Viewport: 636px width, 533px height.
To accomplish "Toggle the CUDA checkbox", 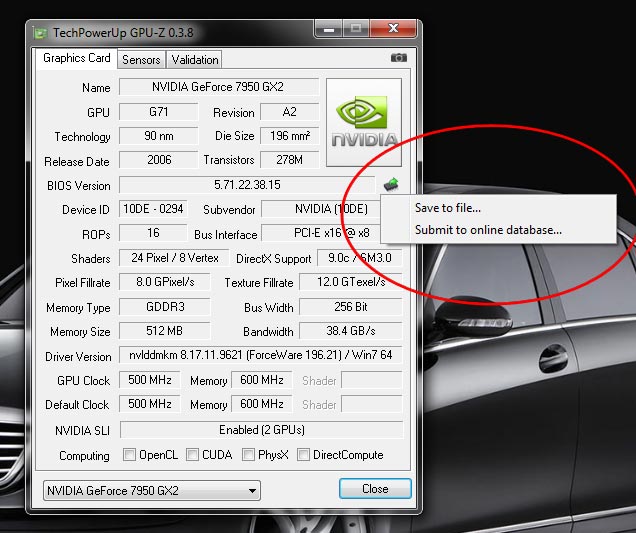I will (x=192, y=454).
